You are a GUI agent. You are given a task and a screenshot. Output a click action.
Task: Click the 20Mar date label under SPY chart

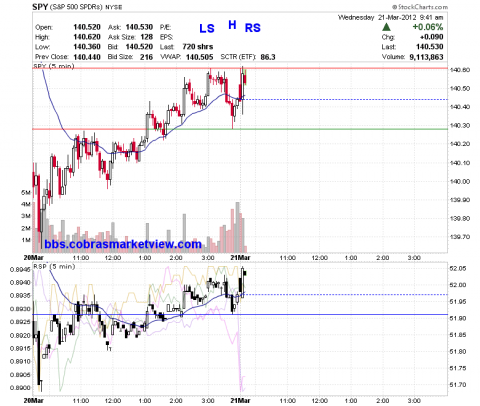[x=34, y=258]
